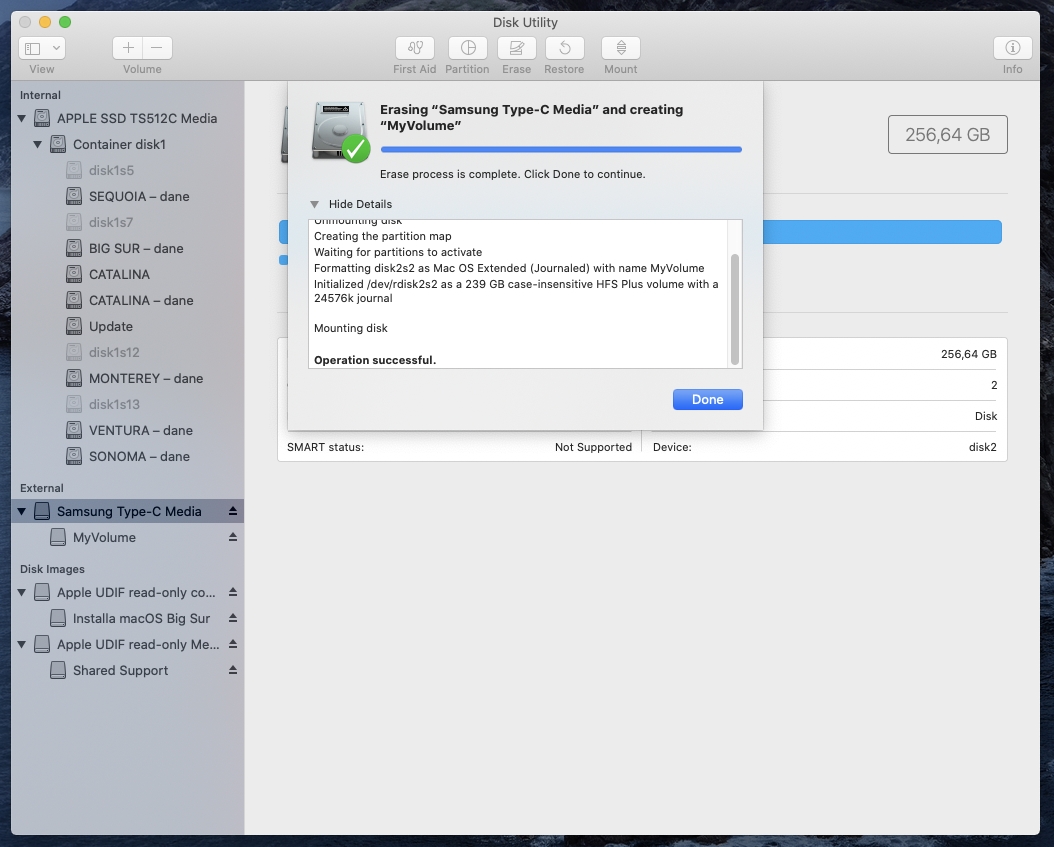Select SONOMA – dane volume
The width and height of the screenshot is (1054, 847).
128,456
